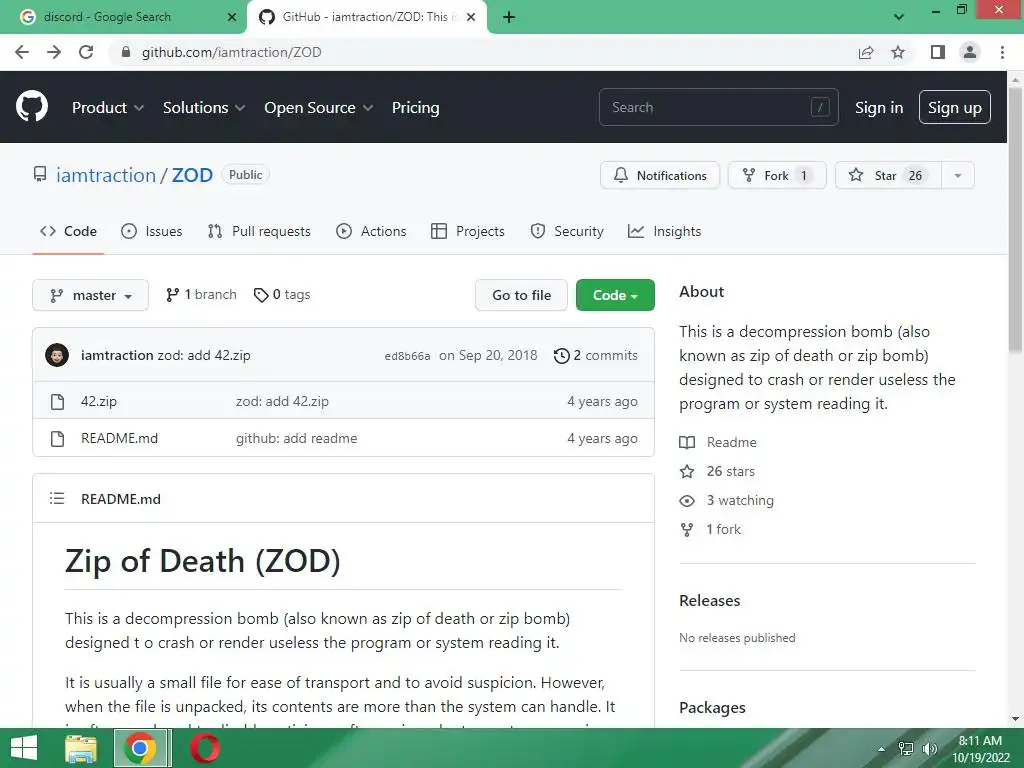
Task: Click the Sign up button
Action: point(955,107)
